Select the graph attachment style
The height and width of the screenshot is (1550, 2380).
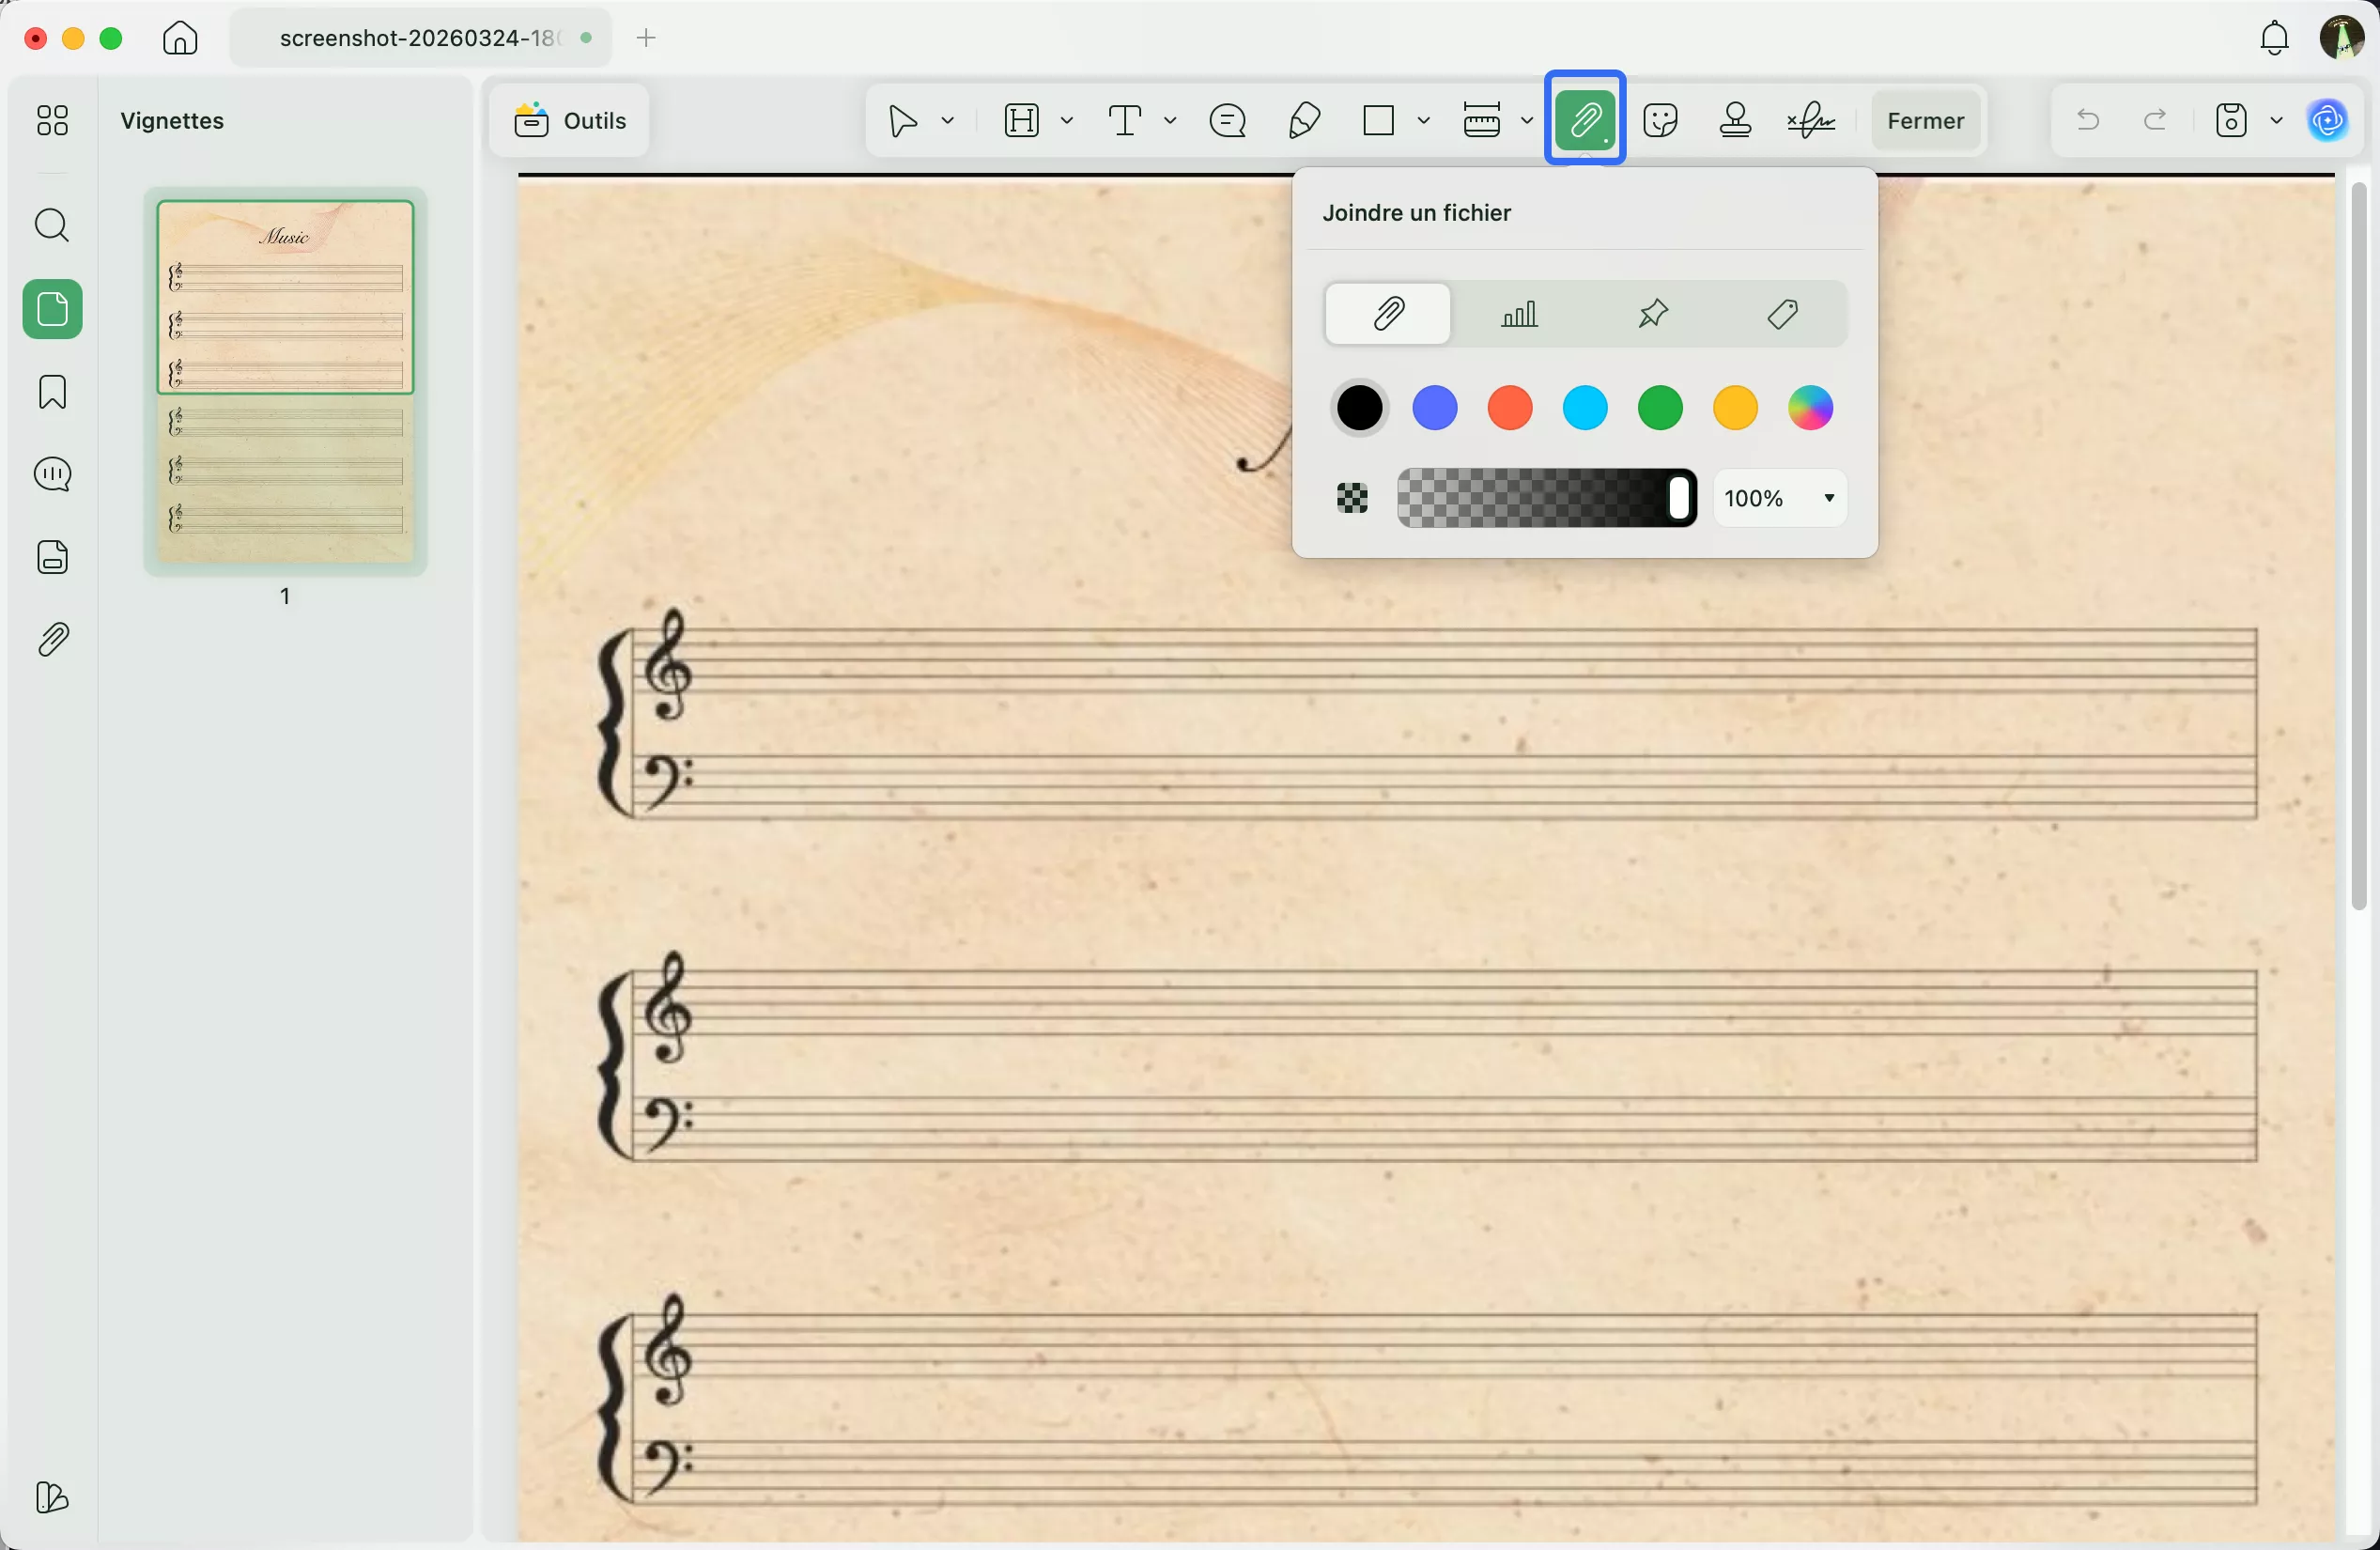tap(1520, 313)
